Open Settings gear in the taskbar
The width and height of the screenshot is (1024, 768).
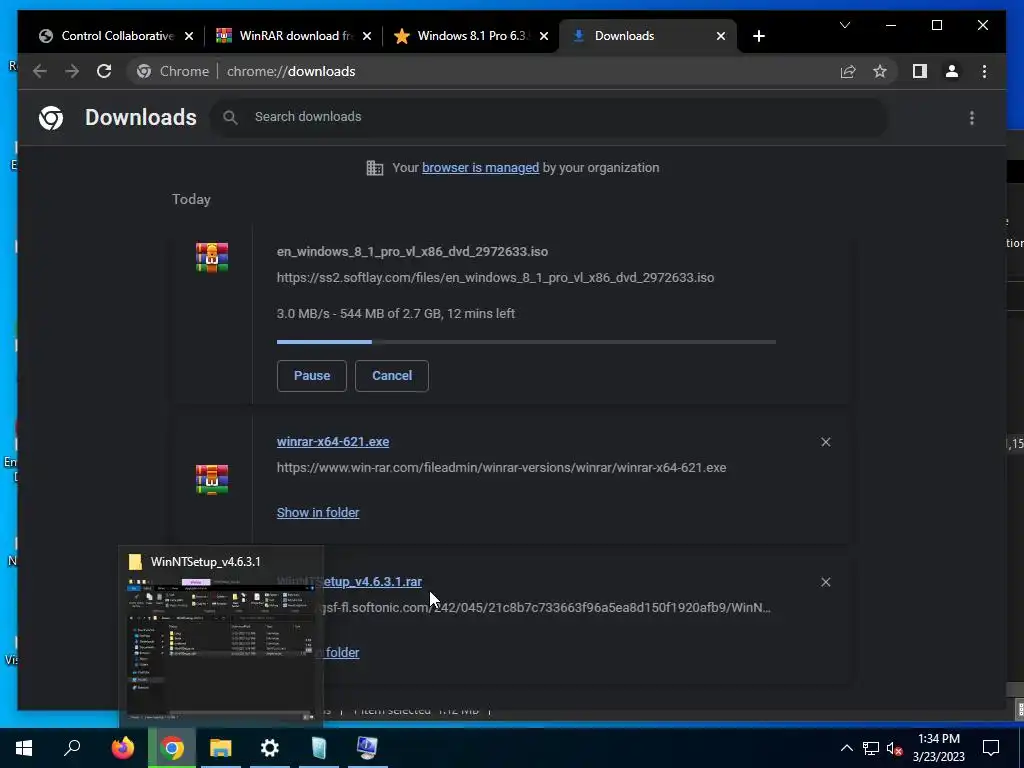pos(270,748)
